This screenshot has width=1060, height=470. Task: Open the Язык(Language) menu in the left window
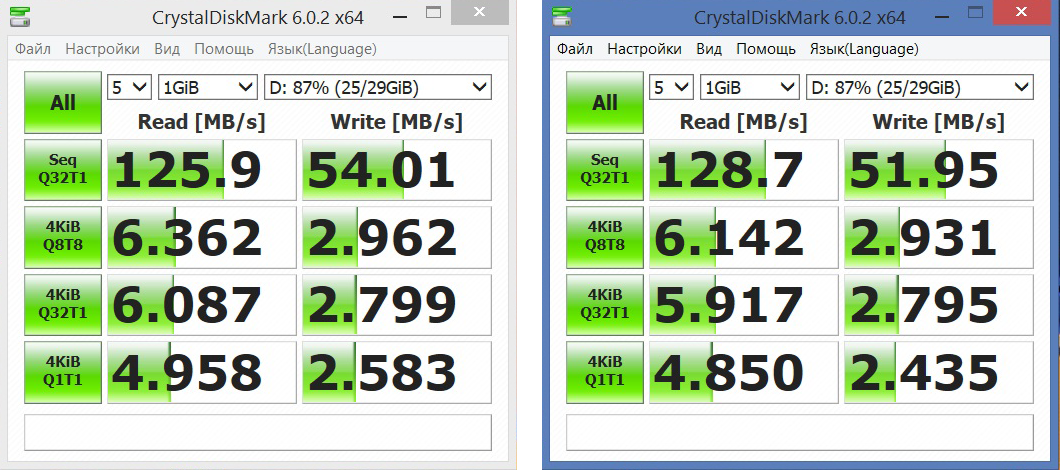322,49
